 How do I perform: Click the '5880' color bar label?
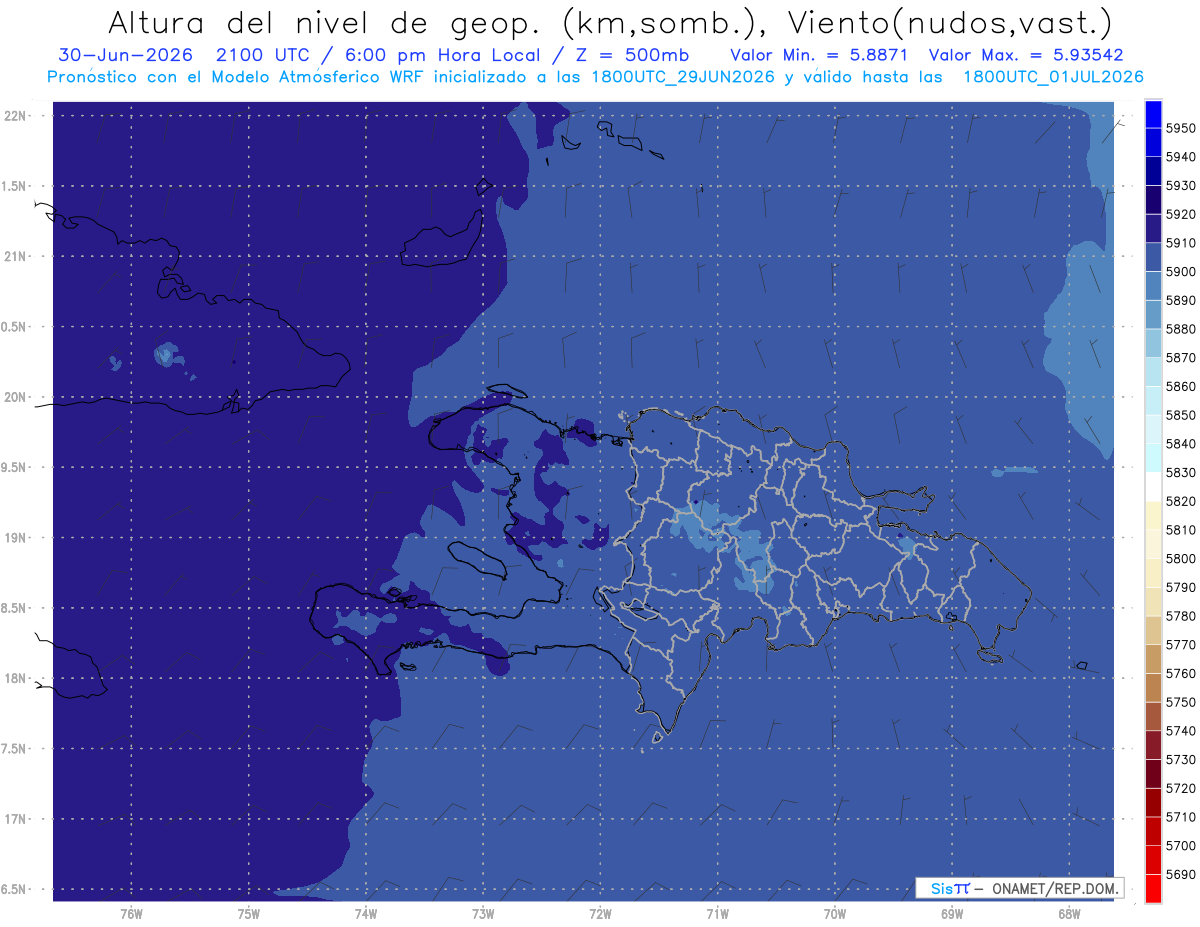click(x=1180, y=329)
